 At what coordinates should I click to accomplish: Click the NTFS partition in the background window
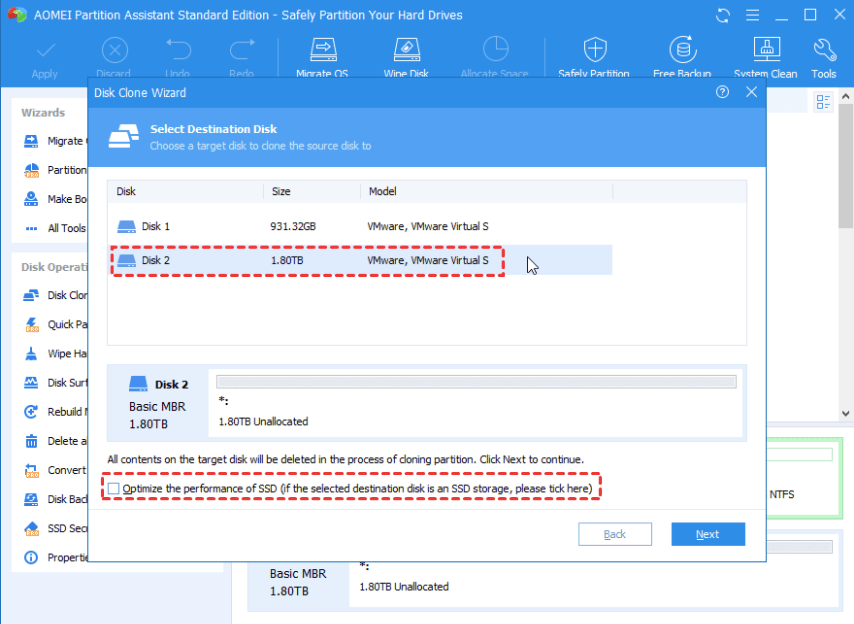point(804,478)
